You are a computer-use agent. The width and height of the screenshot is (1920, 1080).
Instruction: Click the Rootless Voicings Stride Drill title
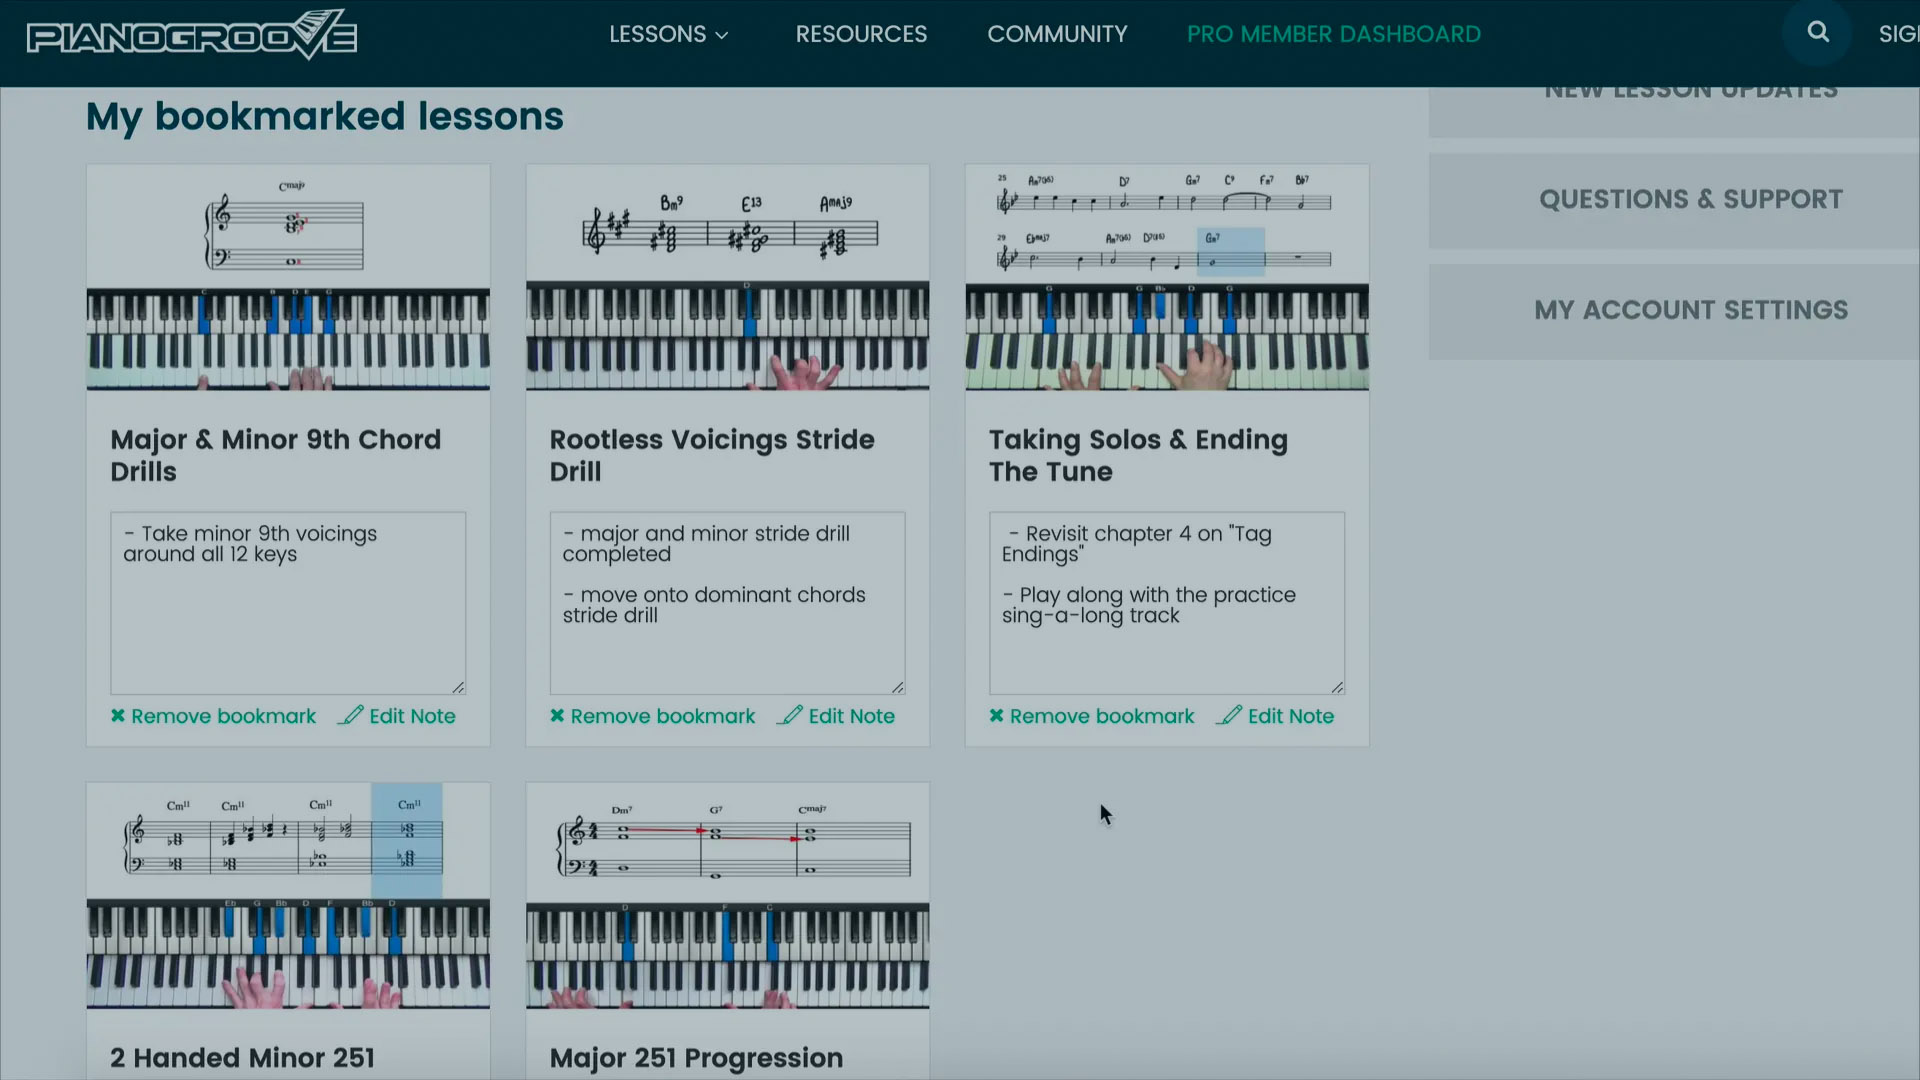click(712, 455)
